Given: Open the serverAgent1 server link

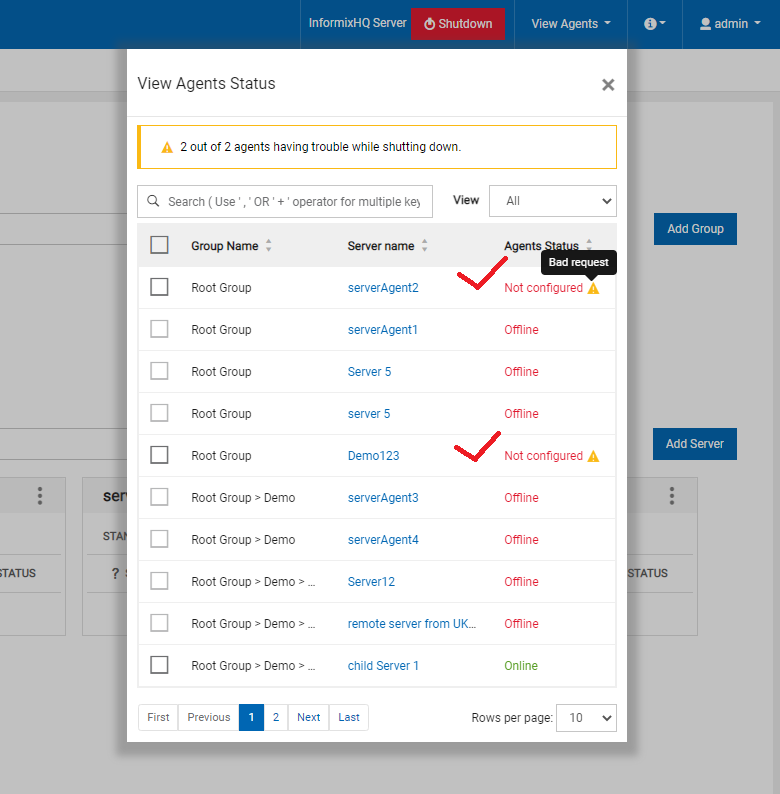Looking at the screenshot, I should (x=382, y=330).
